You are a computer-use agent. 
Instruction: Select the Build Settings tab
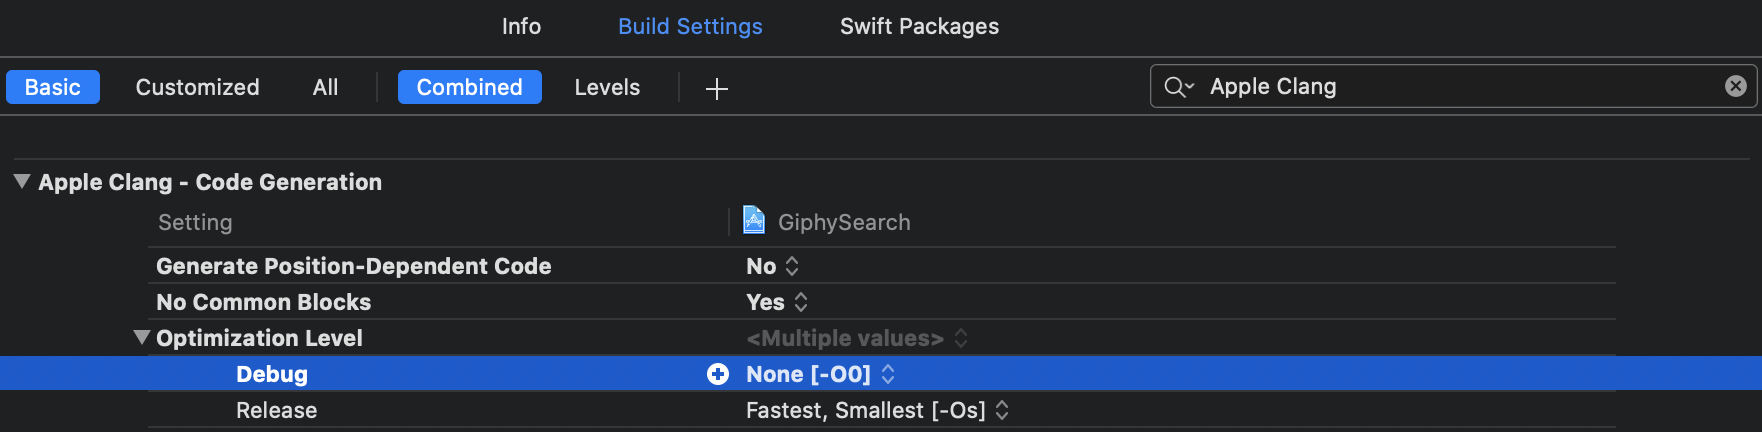[x=690, y=27]
